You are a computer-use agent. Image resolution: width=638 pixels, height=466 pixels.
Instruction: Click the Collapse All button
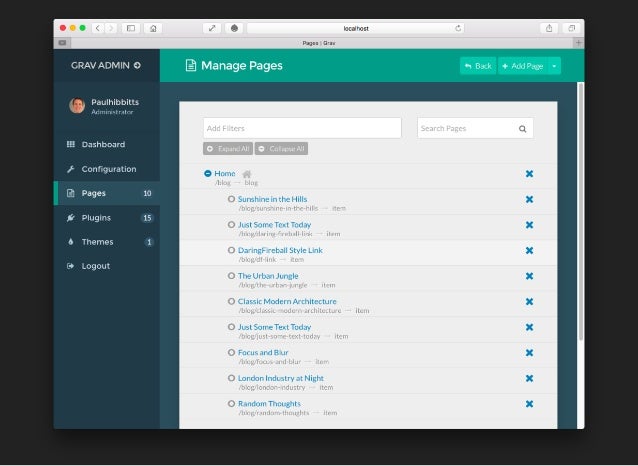[281, 149]
